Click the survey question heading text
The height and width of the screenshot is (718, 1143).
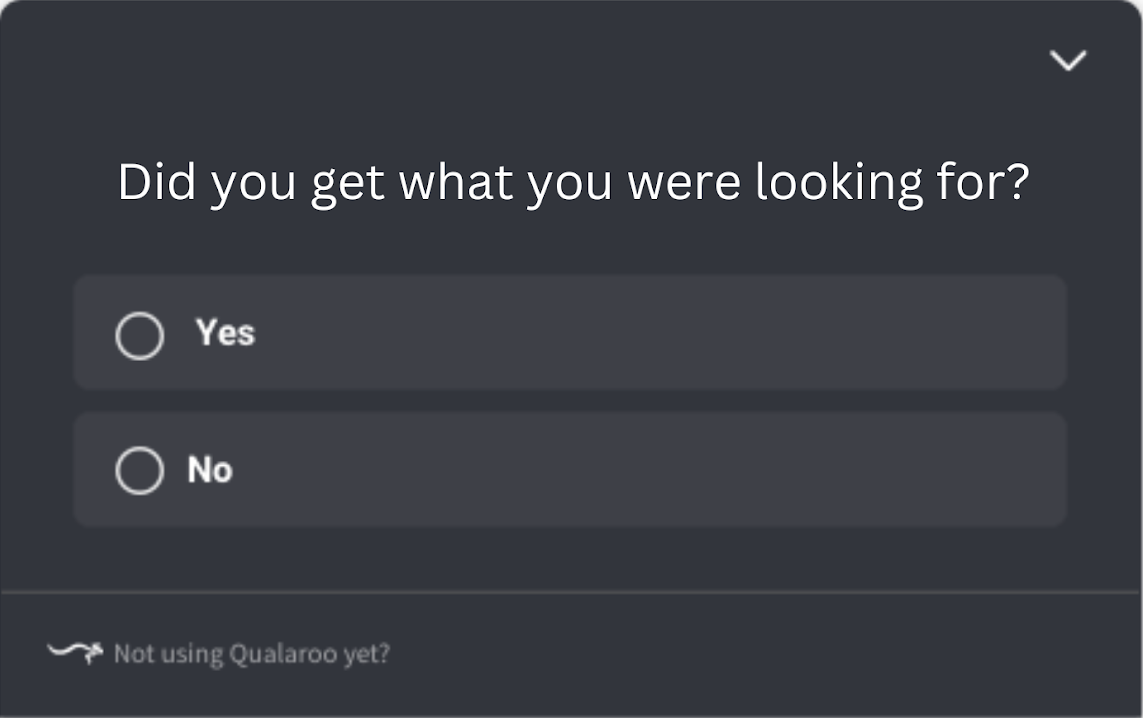572,184
